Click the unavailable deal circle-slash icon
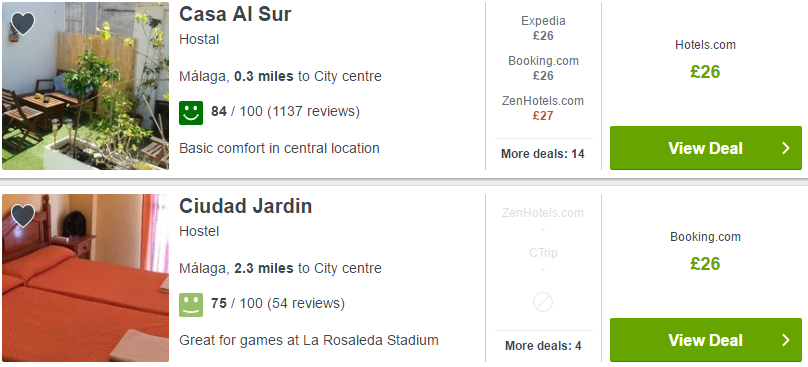Image resolution: width=808 pixels, height=367 pixels. [543, 302]
